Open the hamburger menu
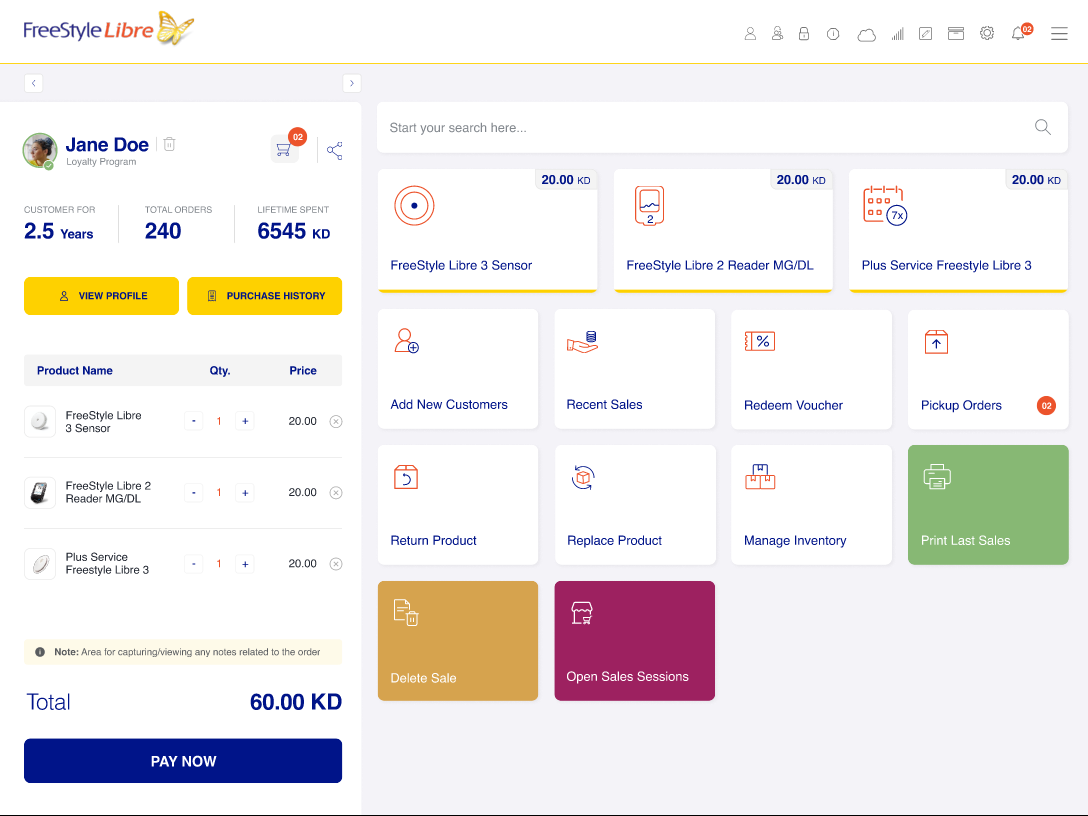Screen dimensions: 1088x816 pyautogui.click(x=1059, y=33)
